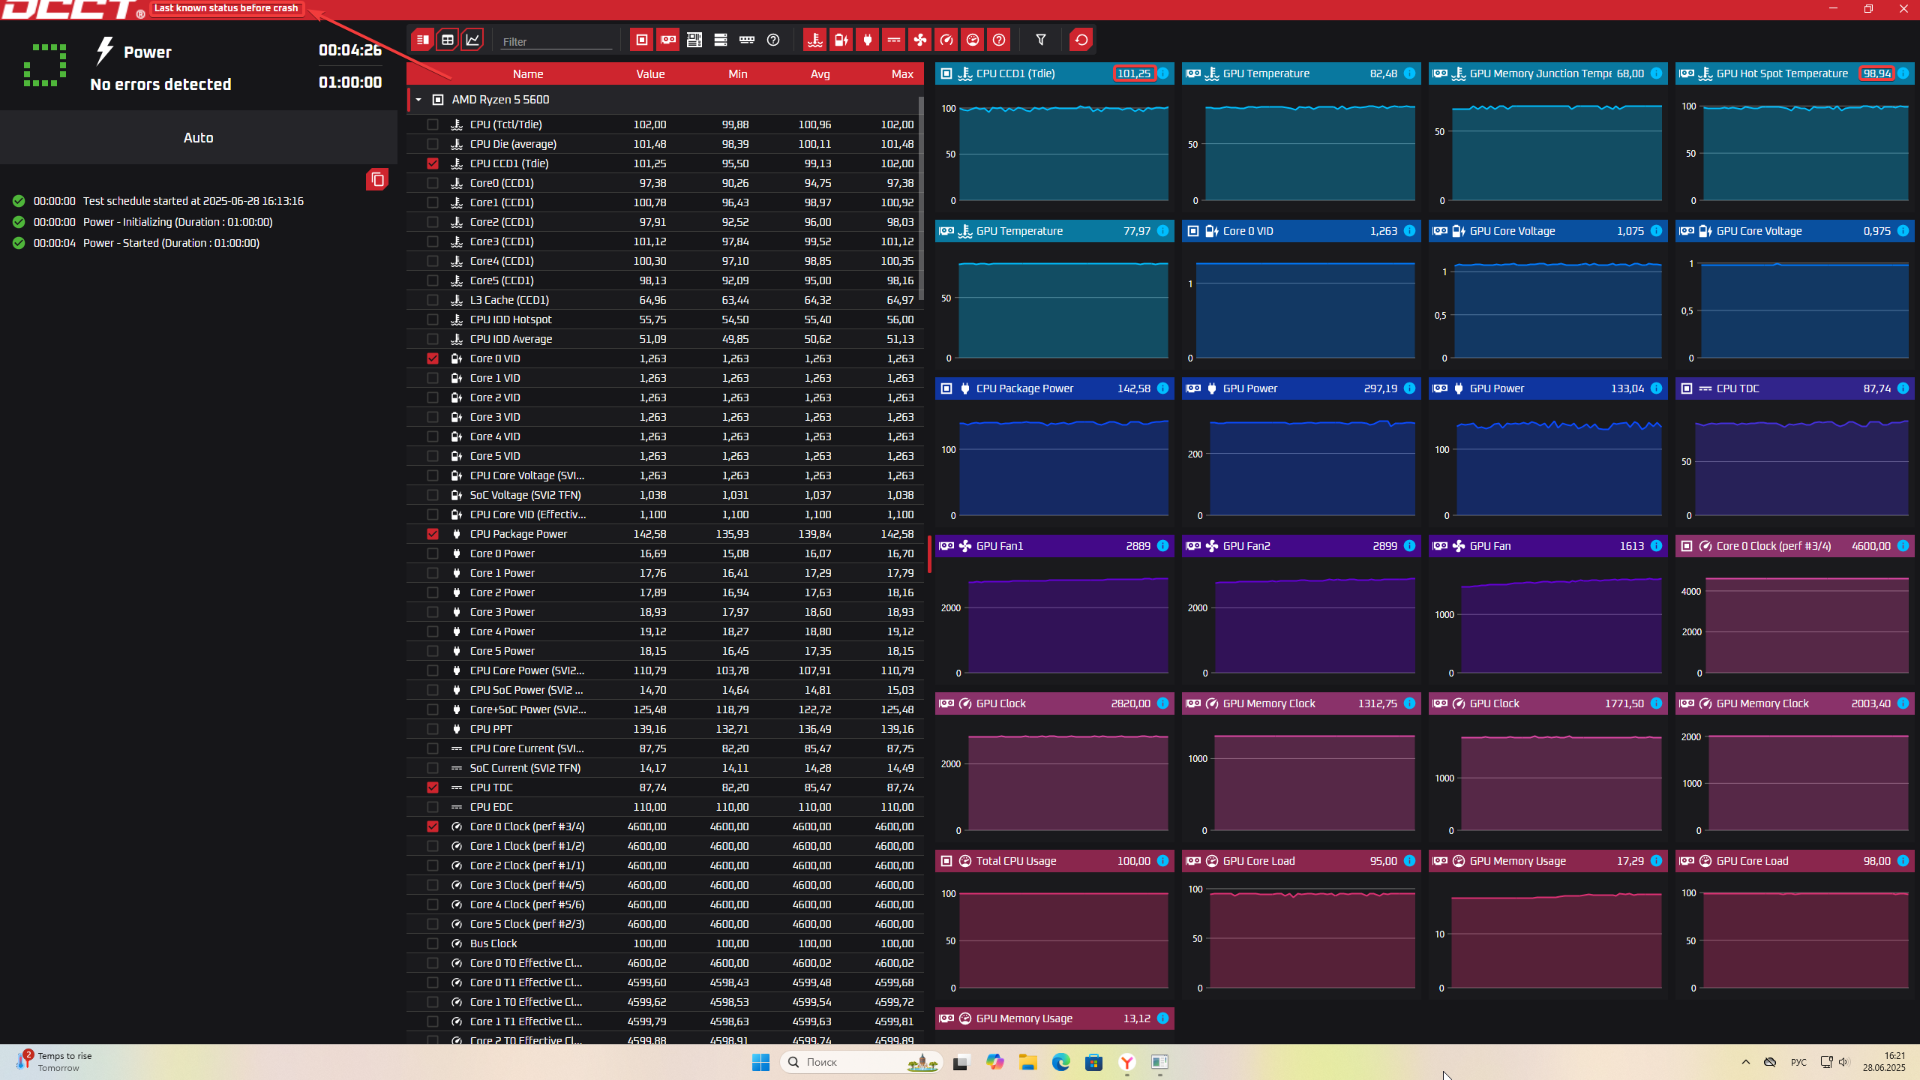Uncheck the Core 0 VID checkbox
Screen dimensions: 1920x1080
coord(433,359)
